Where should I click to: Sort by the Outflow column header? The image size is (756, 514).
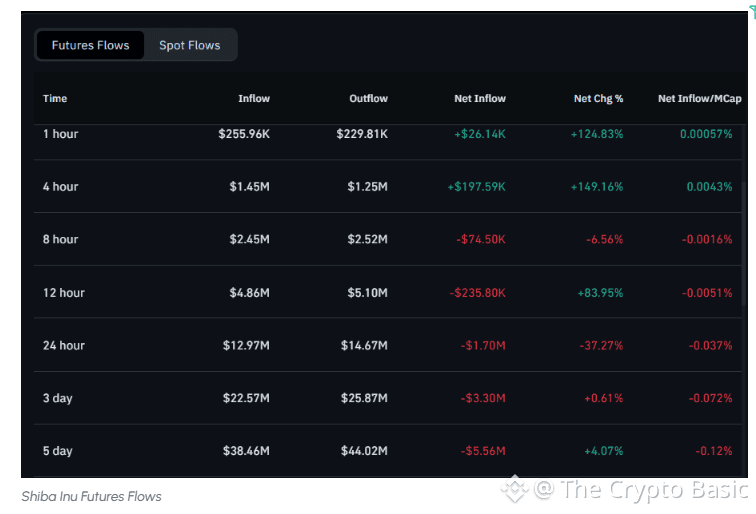tap(368, 99)
